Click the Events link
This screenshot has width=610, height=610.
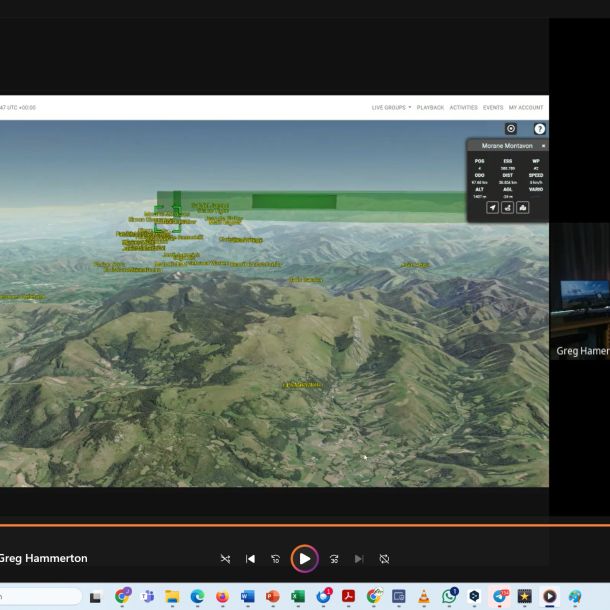click(x=493, y=107)
